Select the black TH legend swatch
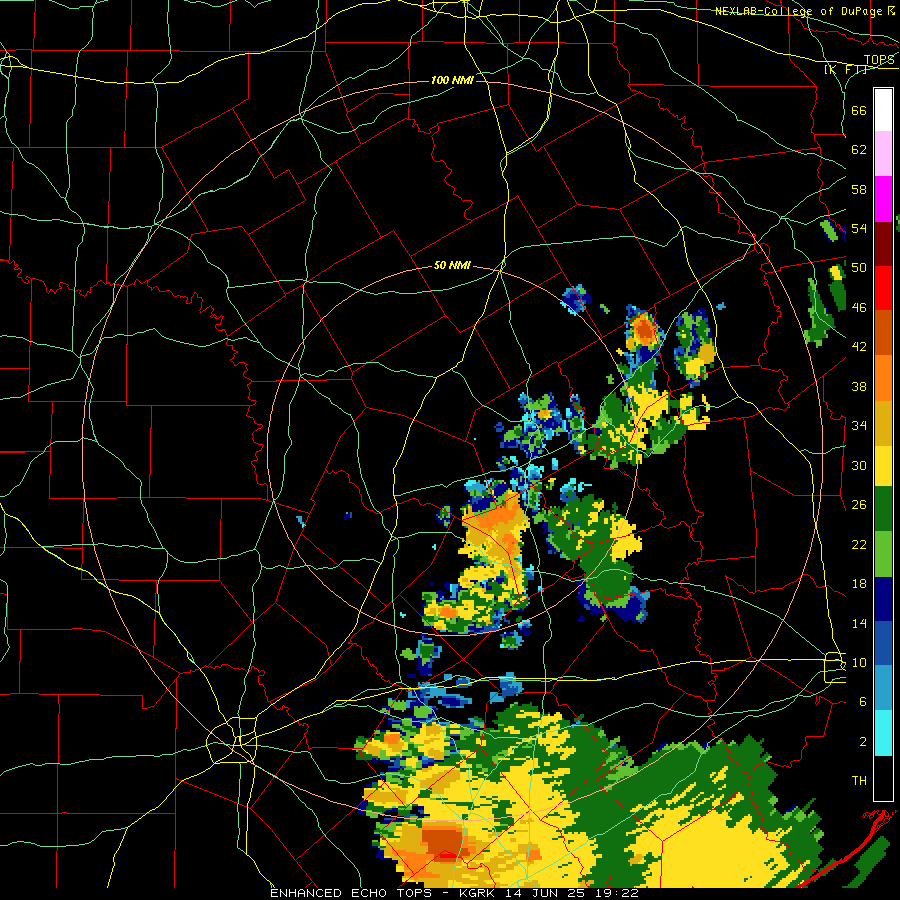The image size is (900, 900). click(883, 778)
